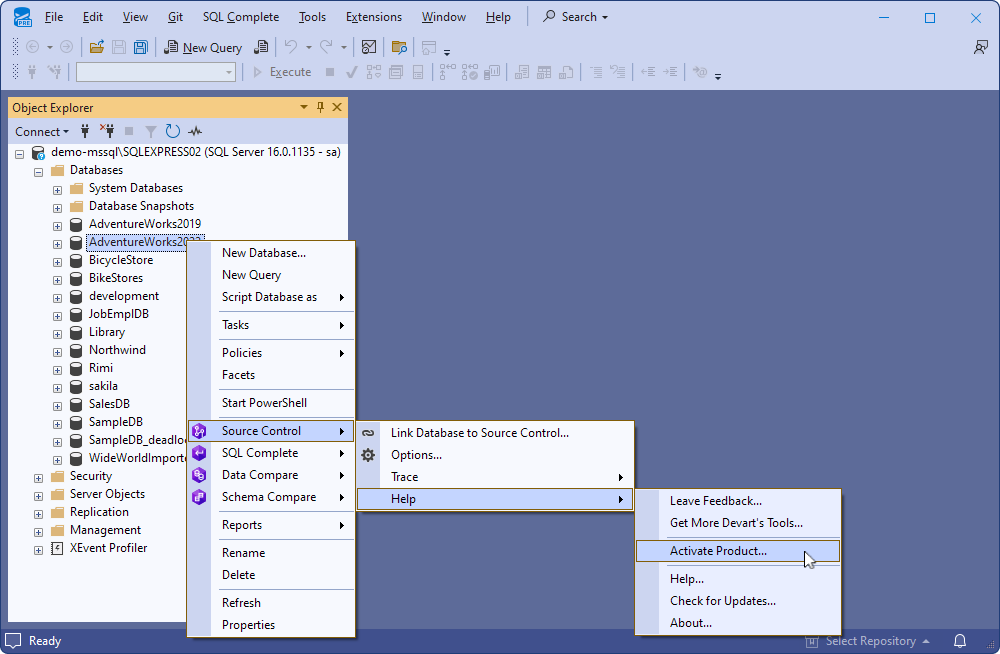The image size is (1000, 654).
Task: Expand the Management folder
Action: [38, 531]
